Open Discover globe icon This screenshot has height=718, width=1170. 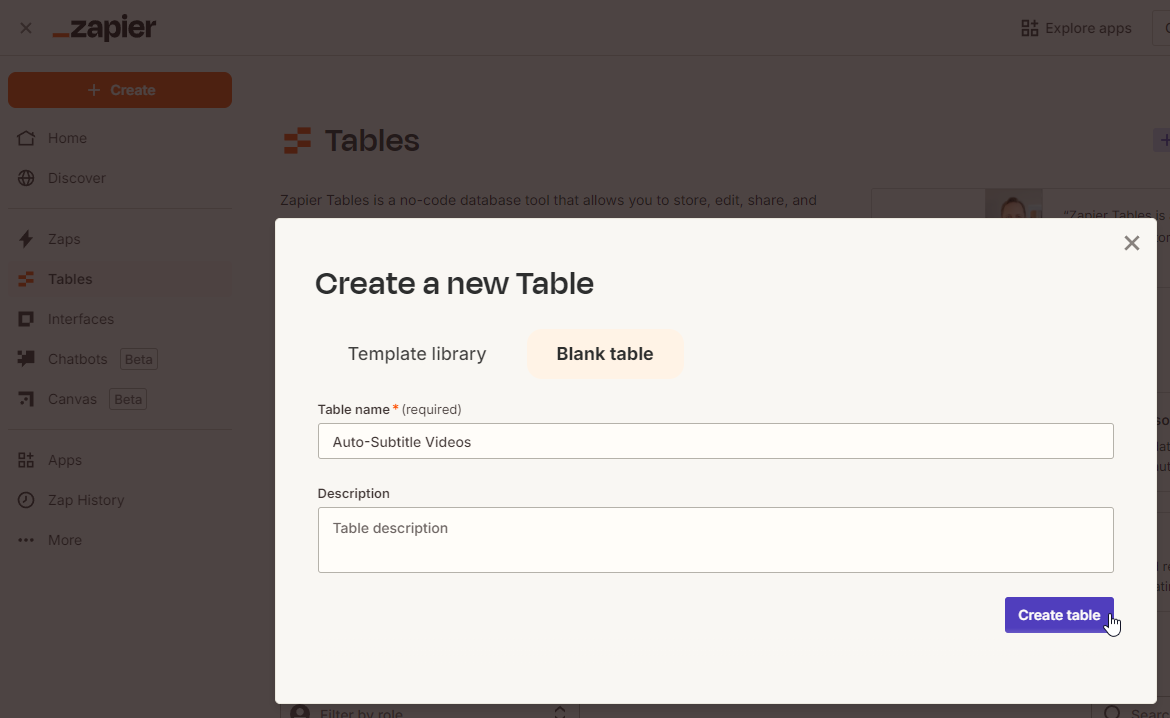tap(27, 178)
